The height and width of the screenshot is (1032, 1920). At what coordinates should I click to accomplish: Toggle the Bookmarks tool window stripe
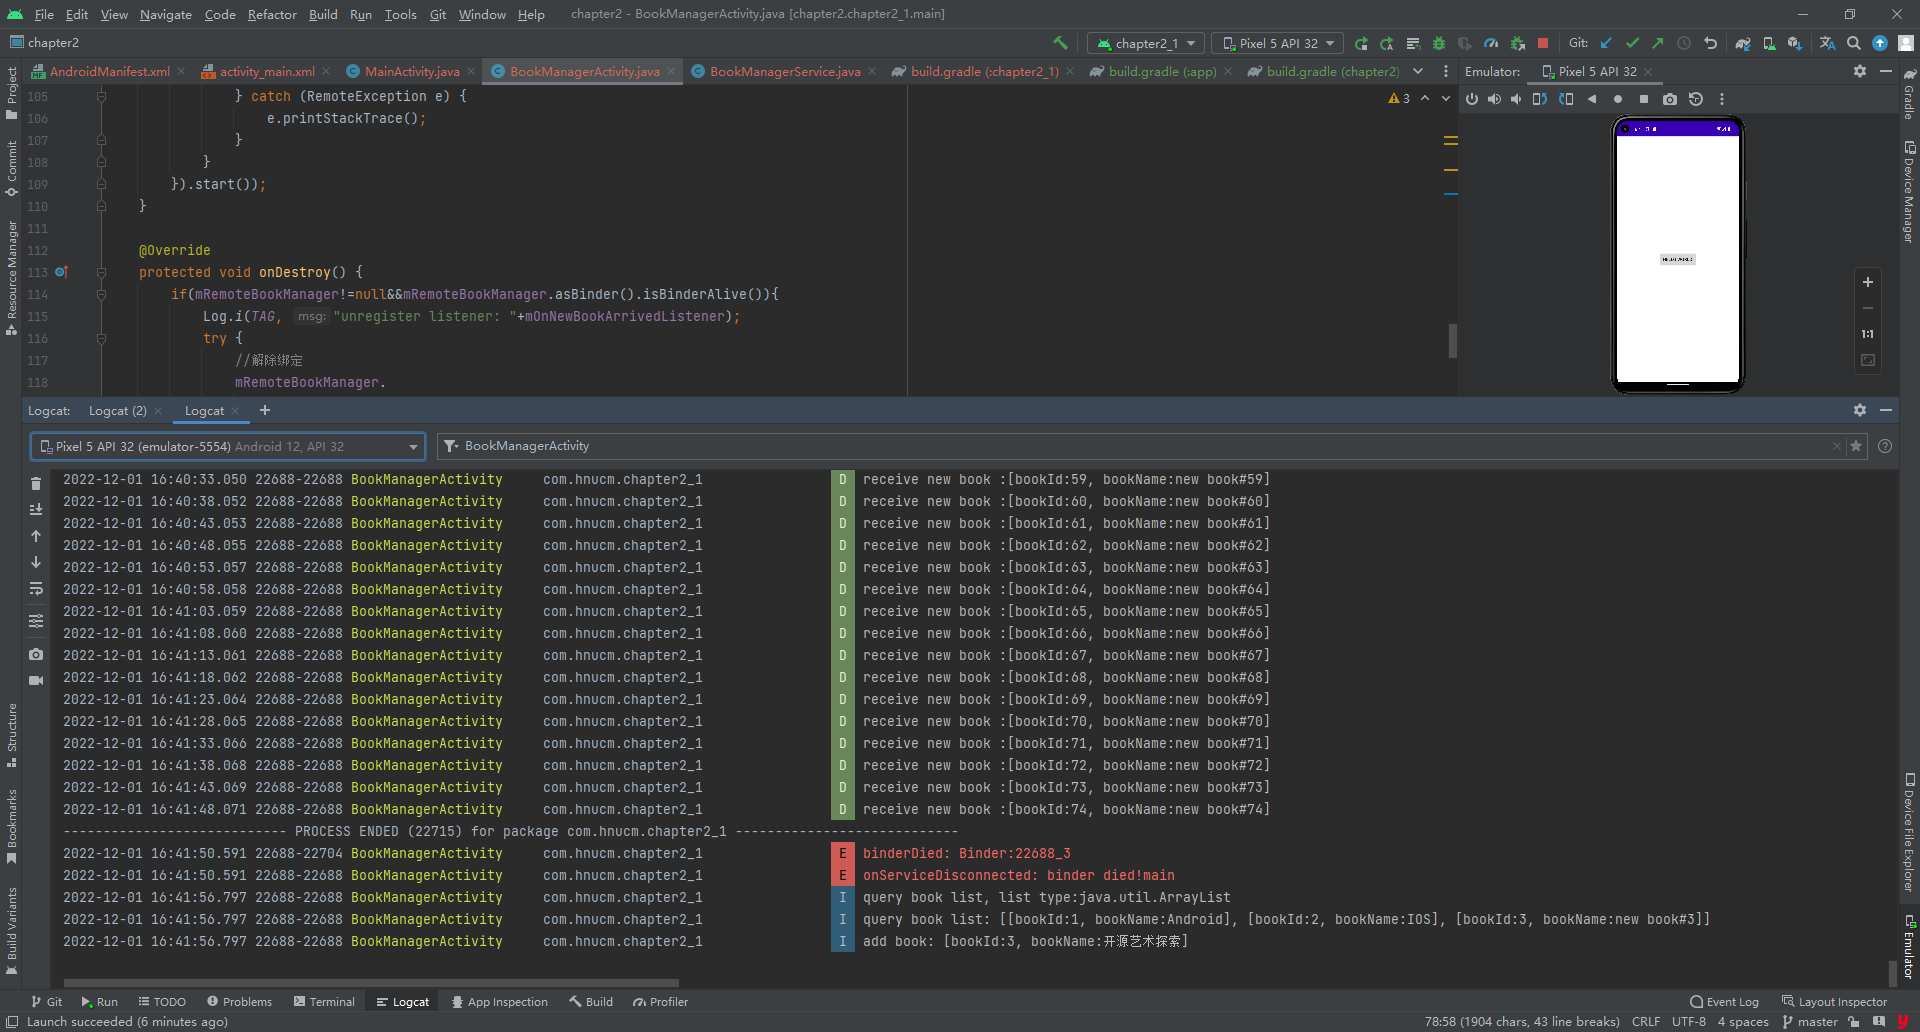click(12, 826)
